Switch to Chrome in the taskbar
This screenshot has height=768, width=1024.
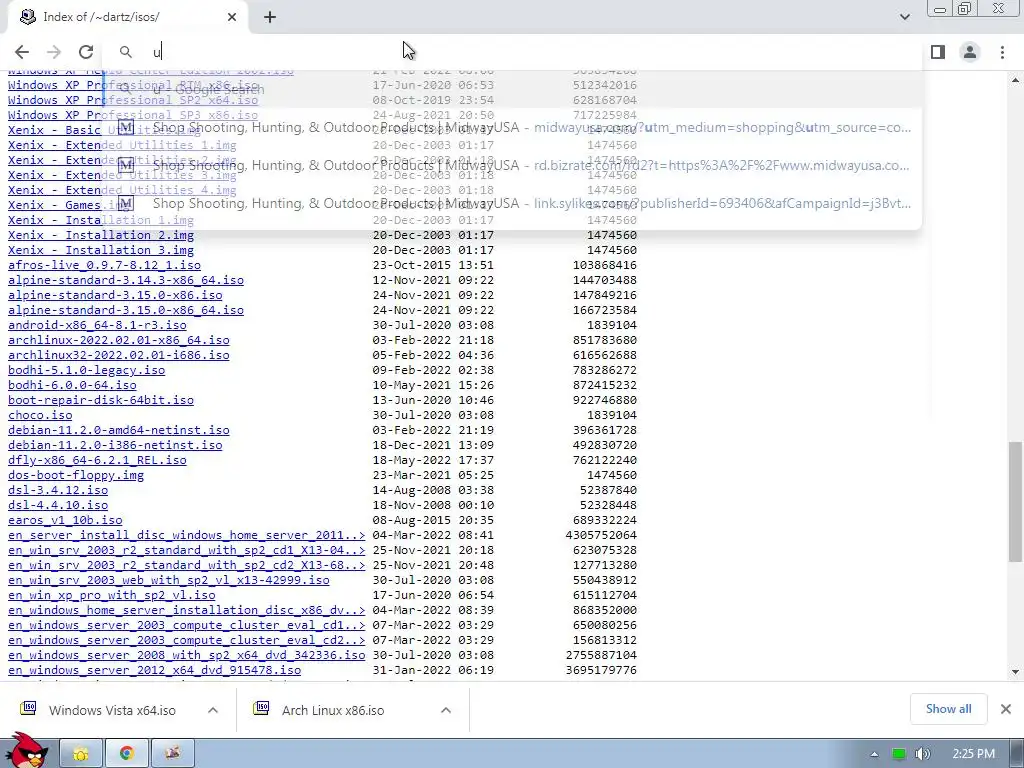click(x=127, y=754)
